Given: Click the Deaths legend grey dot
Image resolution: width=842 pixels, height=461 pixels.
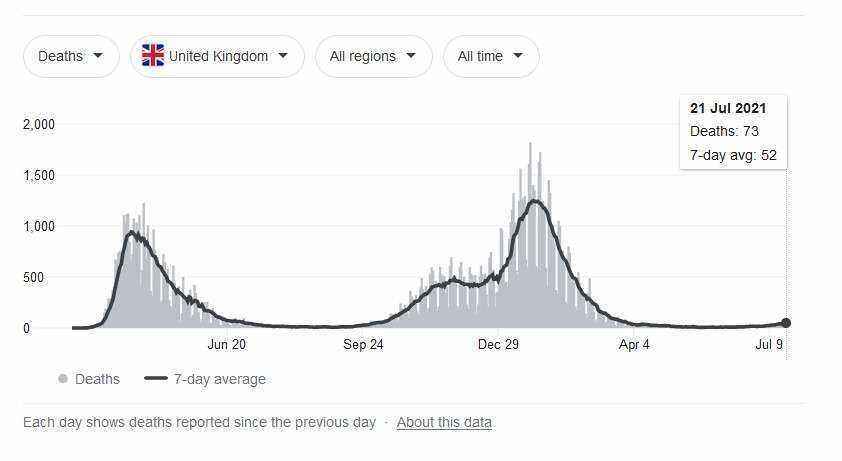Looking at the screenshot, I should [63, 379].
